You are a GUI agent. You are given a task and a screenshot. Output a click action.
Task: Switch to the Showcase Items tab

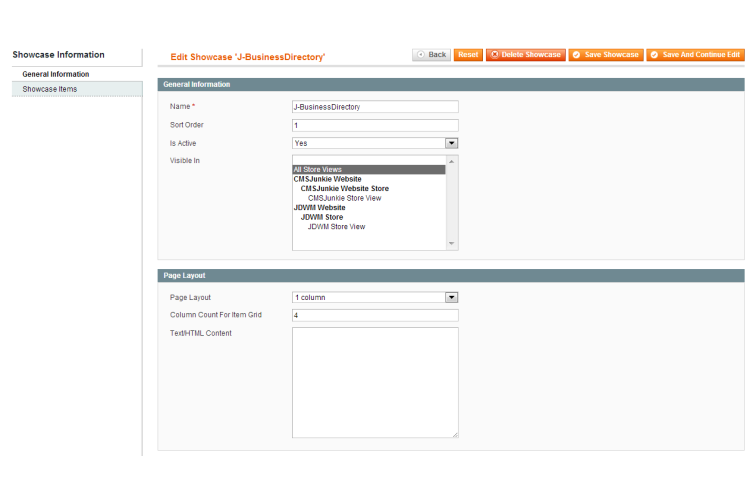pos(77,89)
